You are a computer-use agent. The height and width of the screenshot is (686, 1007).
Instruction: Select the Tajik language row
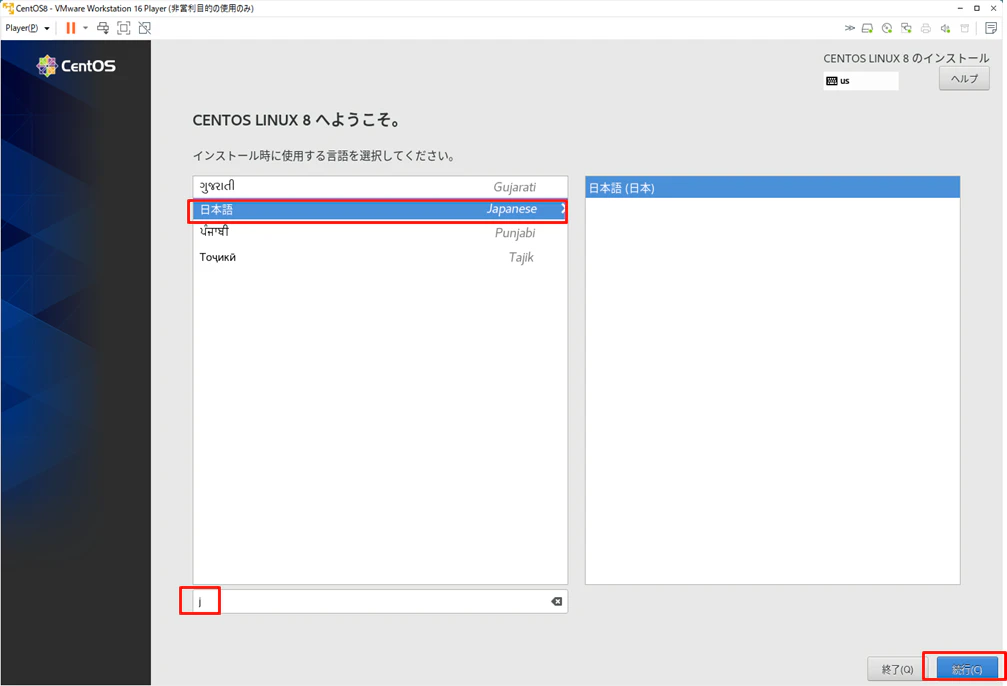click(380, 257)
